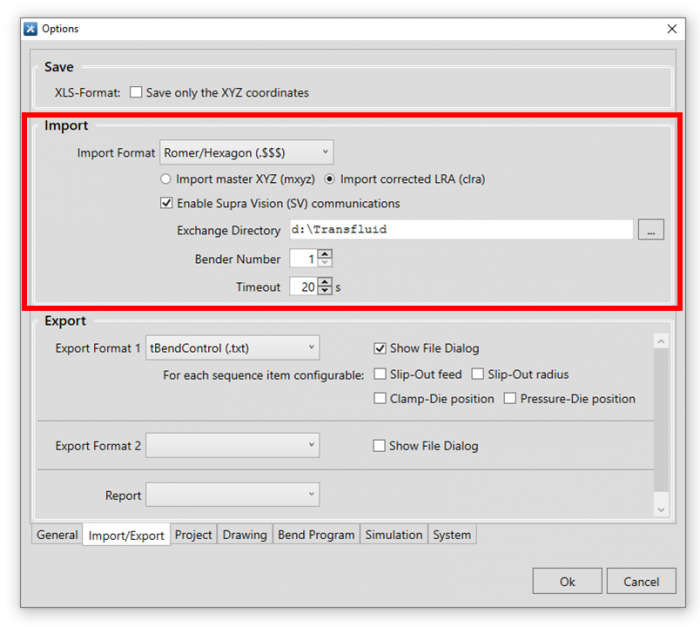This screenshot has width=700, height=627.
Task: Select Import master XYZ (mxyz) option
Action: (x=166, y=179)
